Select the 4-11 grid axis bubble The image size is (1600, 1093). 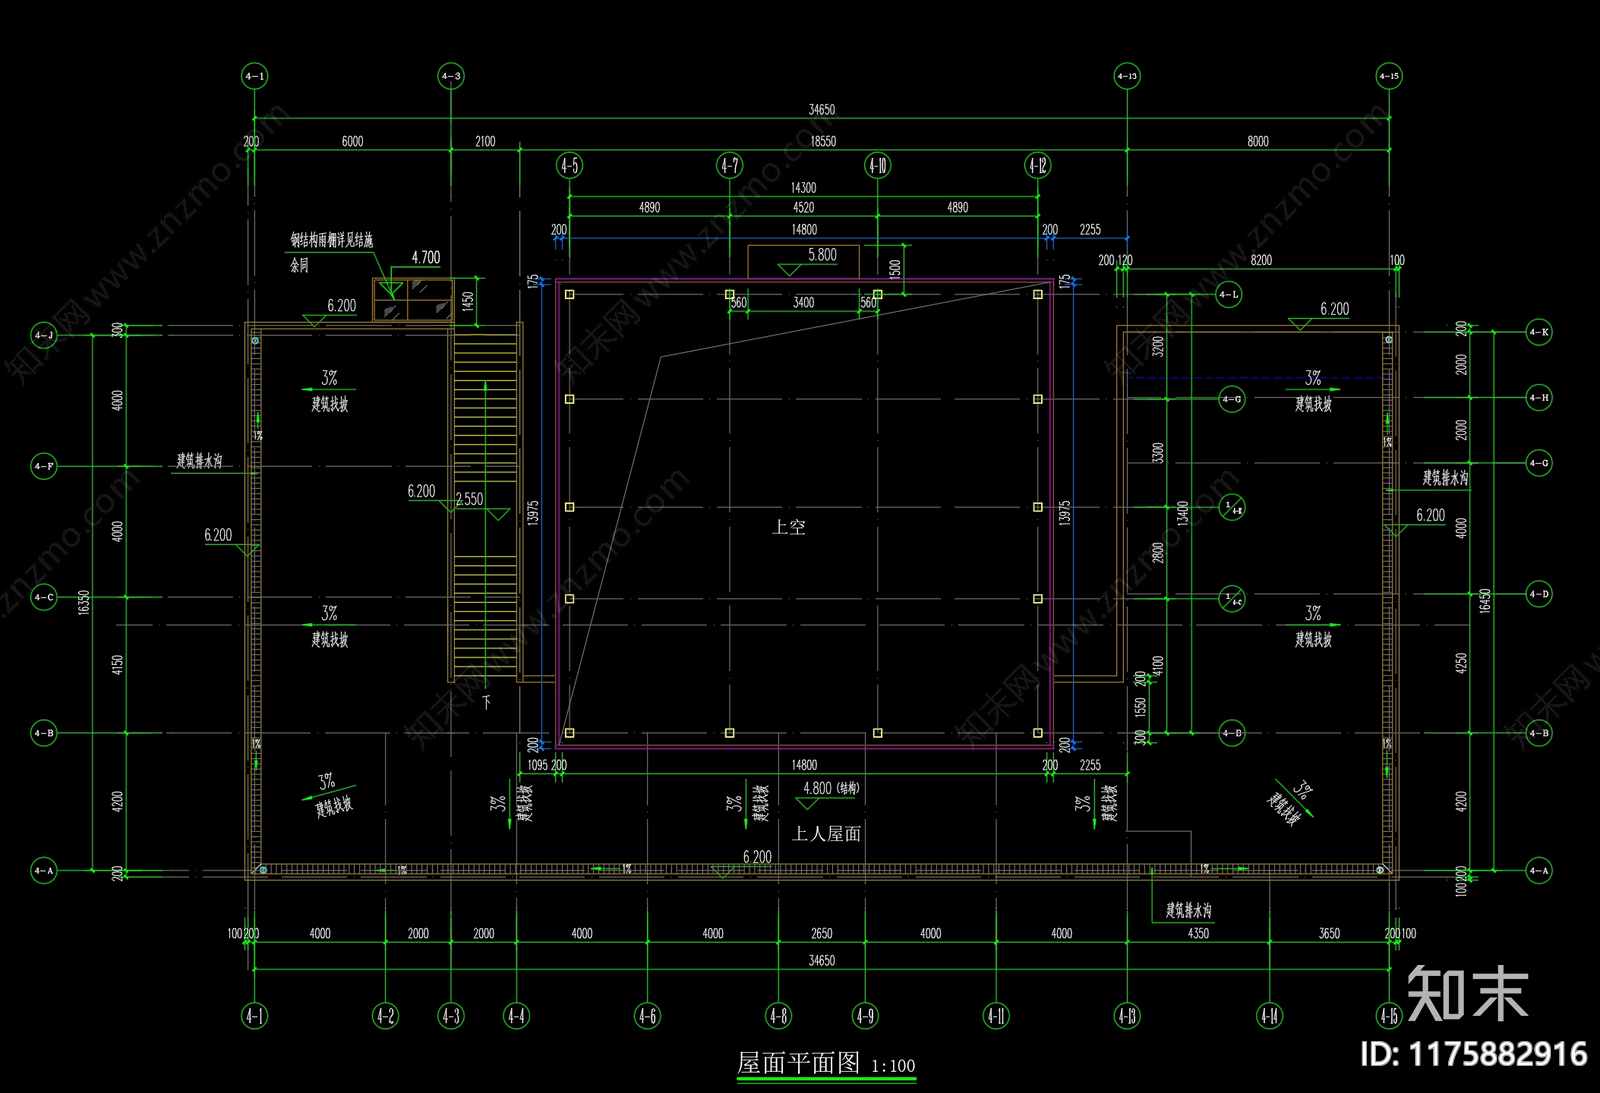pyautogui.click(x=996, y=1016)
